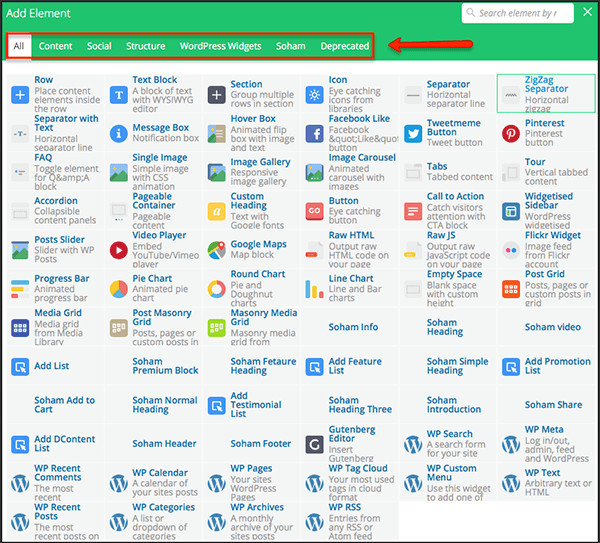600x543 pixels.
Task: Select the Single Image picture icon
Action: pos(119,173)
